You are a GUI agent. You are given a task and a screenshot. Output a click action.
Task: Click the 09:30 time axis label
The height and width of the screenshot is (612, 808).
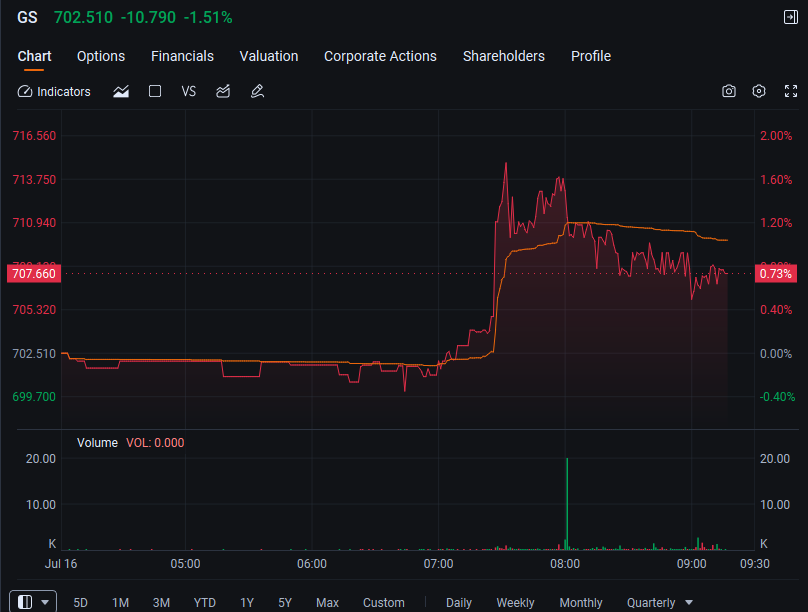click(755, 564)
